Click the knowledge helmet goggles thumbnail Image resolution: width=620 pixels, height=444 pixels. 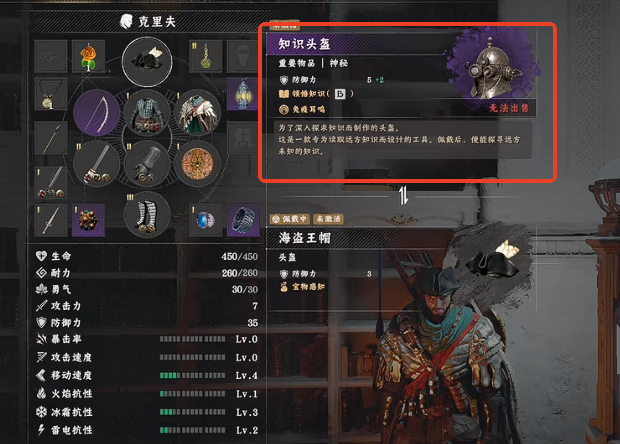pos(493,68)
